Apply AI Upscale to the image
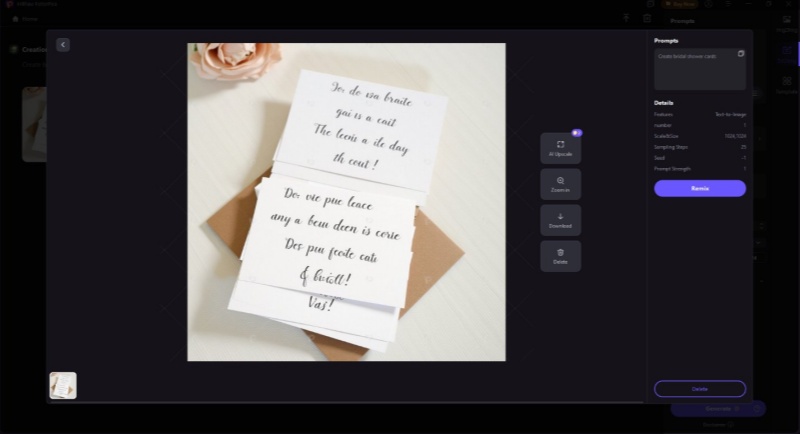Screen dimensions: 800x434 click(560, 148)
